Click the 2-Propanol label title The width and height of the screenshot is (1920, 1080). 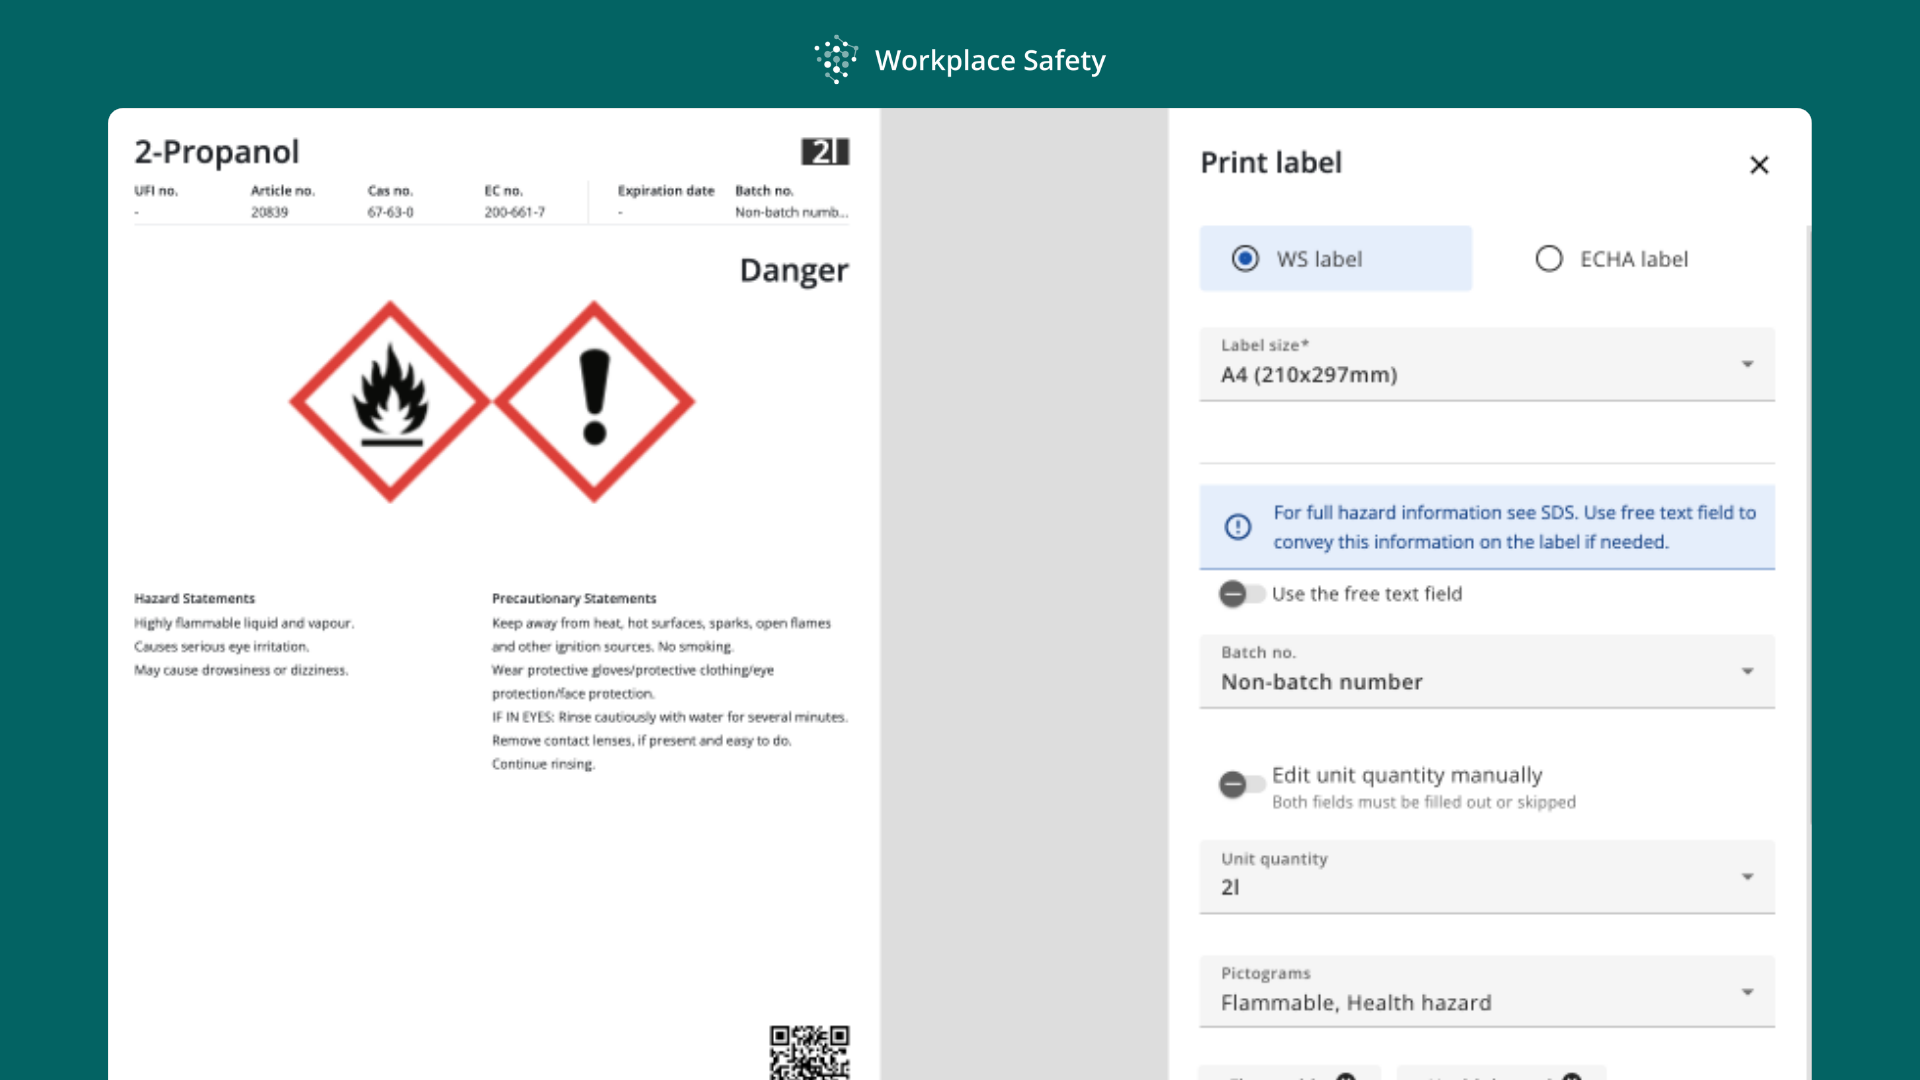point(217,152)
